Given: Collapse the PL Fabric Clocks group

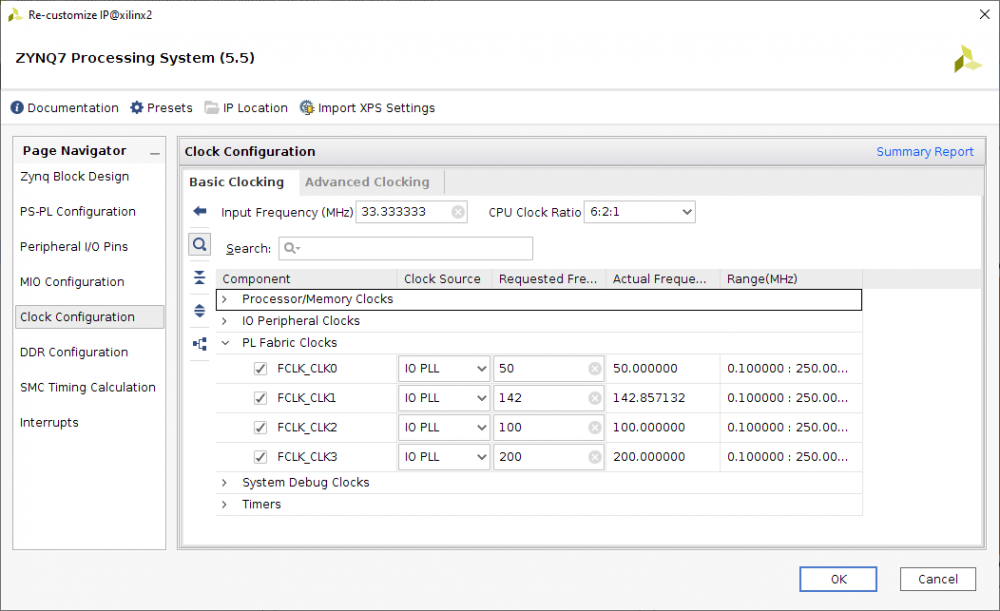Looking at the screenshot, I should tap(225, 343).
